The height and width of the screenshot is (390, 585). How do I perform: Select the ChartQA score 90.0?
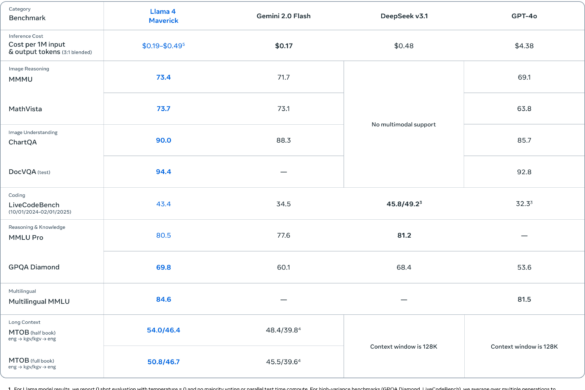pos(163,140)
